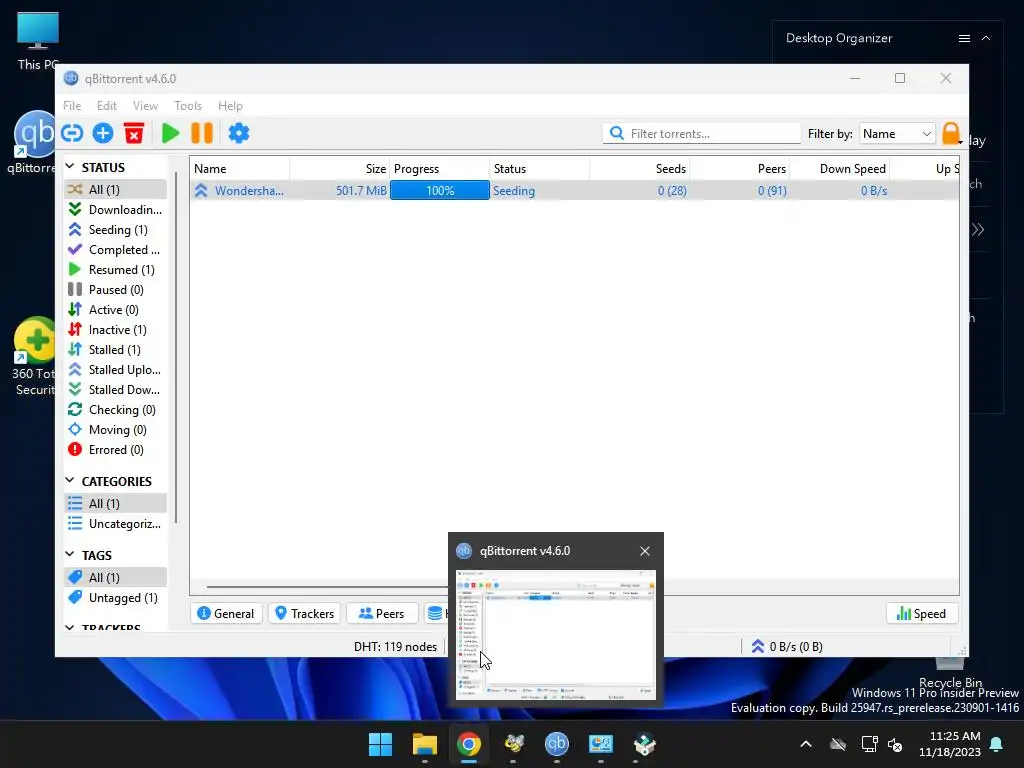This screenshot has width=1024, height=768.
Task: Select Completed status filter
Action: click(x=116, y=249)
